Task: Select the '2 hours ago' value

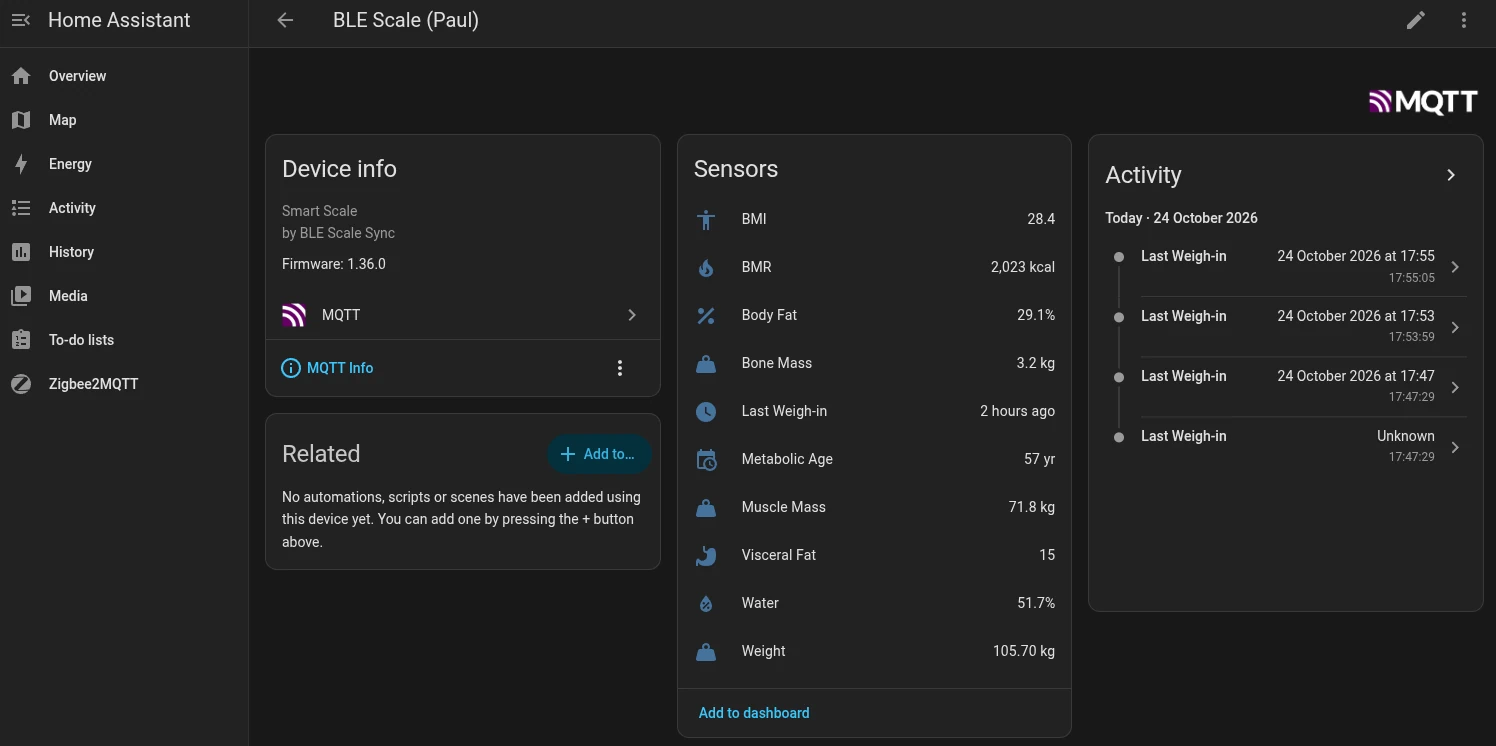Action: [x=1017, y=411]
